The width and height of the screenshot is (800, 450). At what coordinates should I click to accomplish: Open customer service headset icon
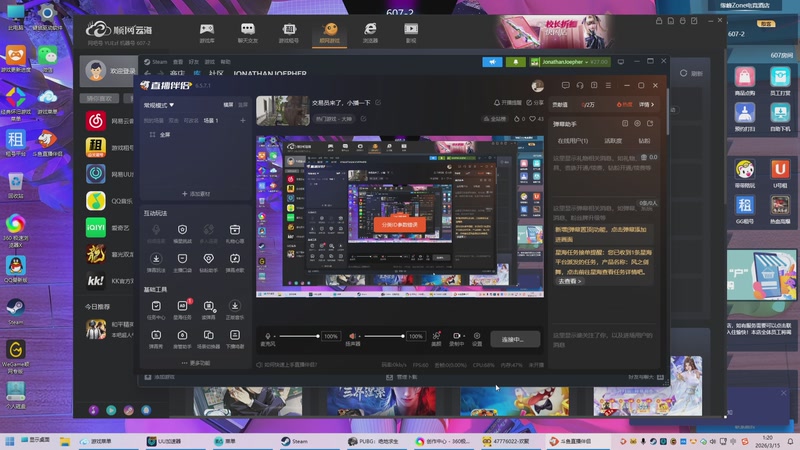coord(580,86)
